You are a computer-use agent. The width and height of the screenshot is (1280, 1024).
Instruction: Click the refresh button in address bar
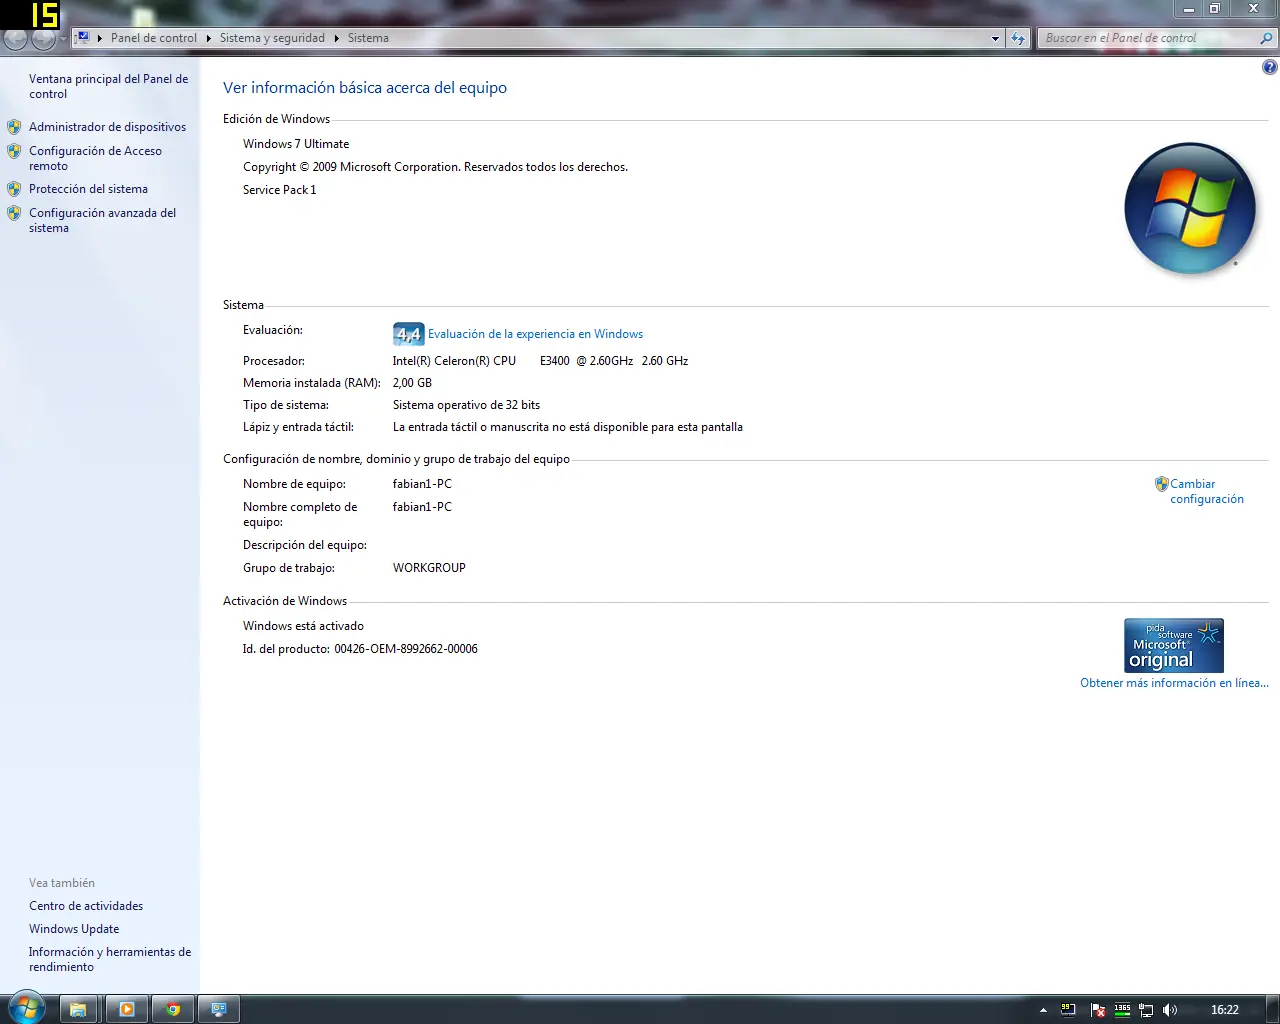pyautogui.click(x=1018, y=38)
